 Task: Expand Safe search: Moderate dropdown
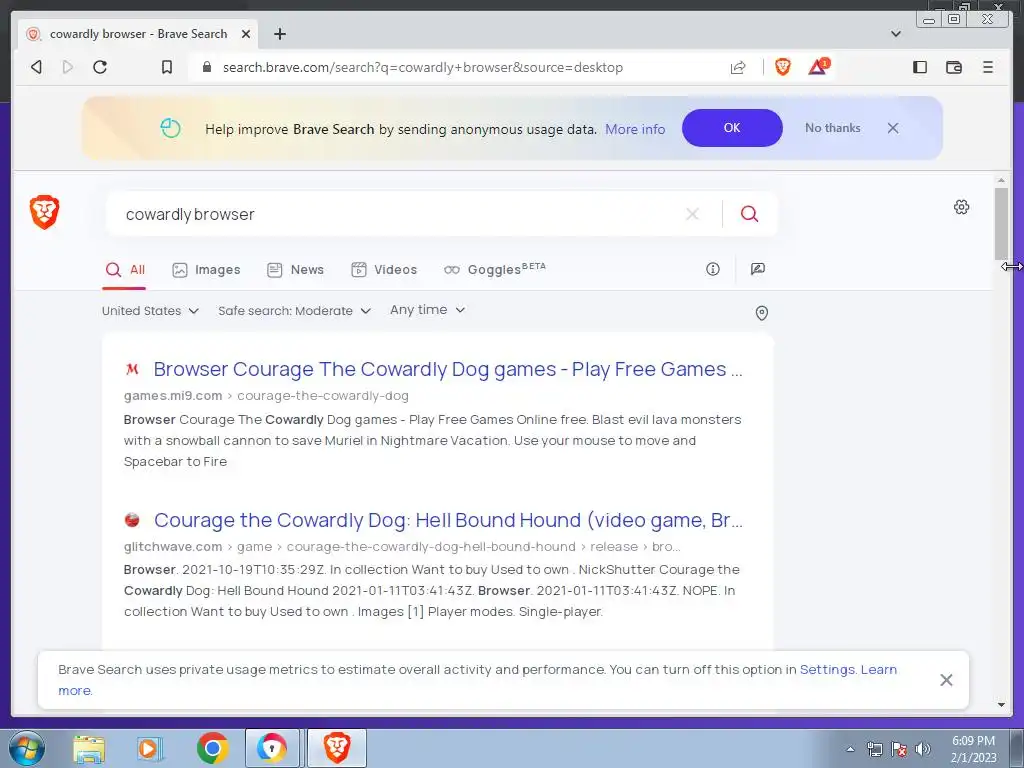pyautogui.click(x=295, y=311)
